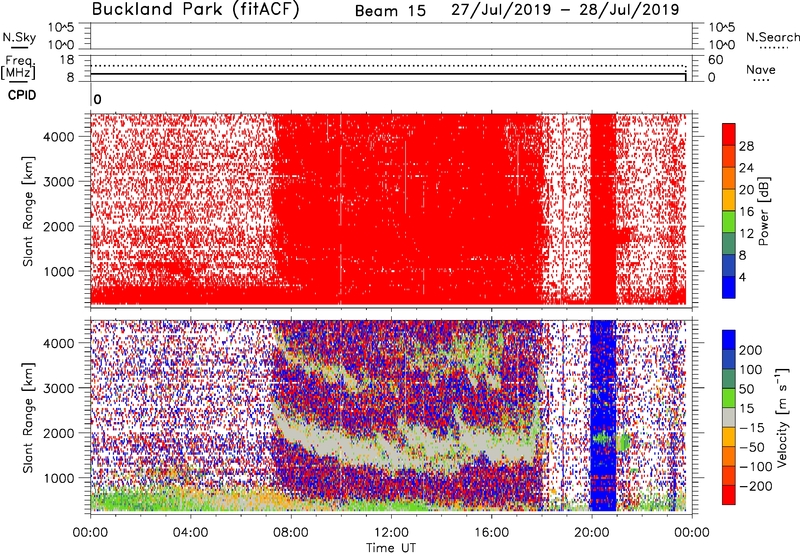
Task: Click the "12:00" time tick label
Action: (x=391, y=533)
